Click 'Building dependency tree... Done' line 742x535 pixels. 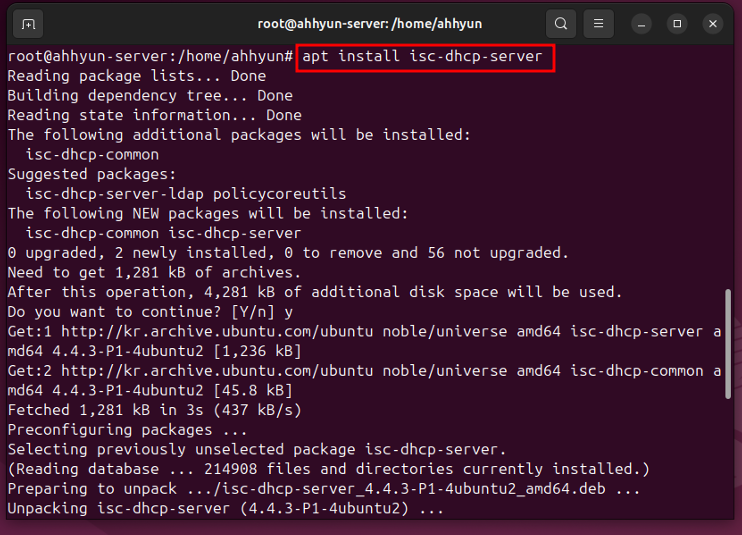[x=150, y=96]
